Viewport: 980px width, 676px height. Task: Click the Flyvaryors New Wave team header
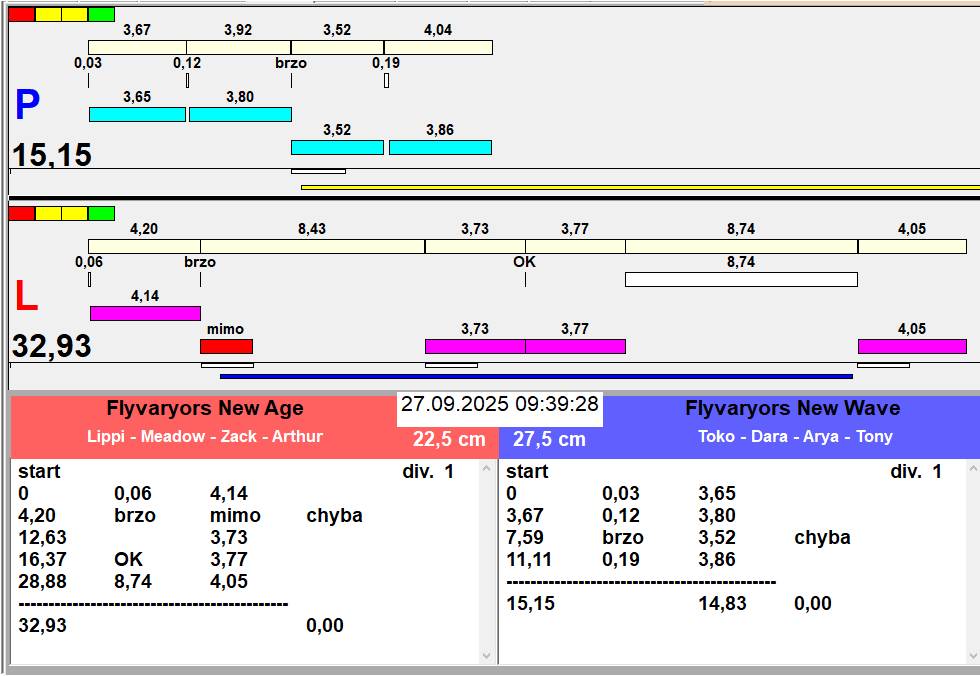(x=792, y=409)
